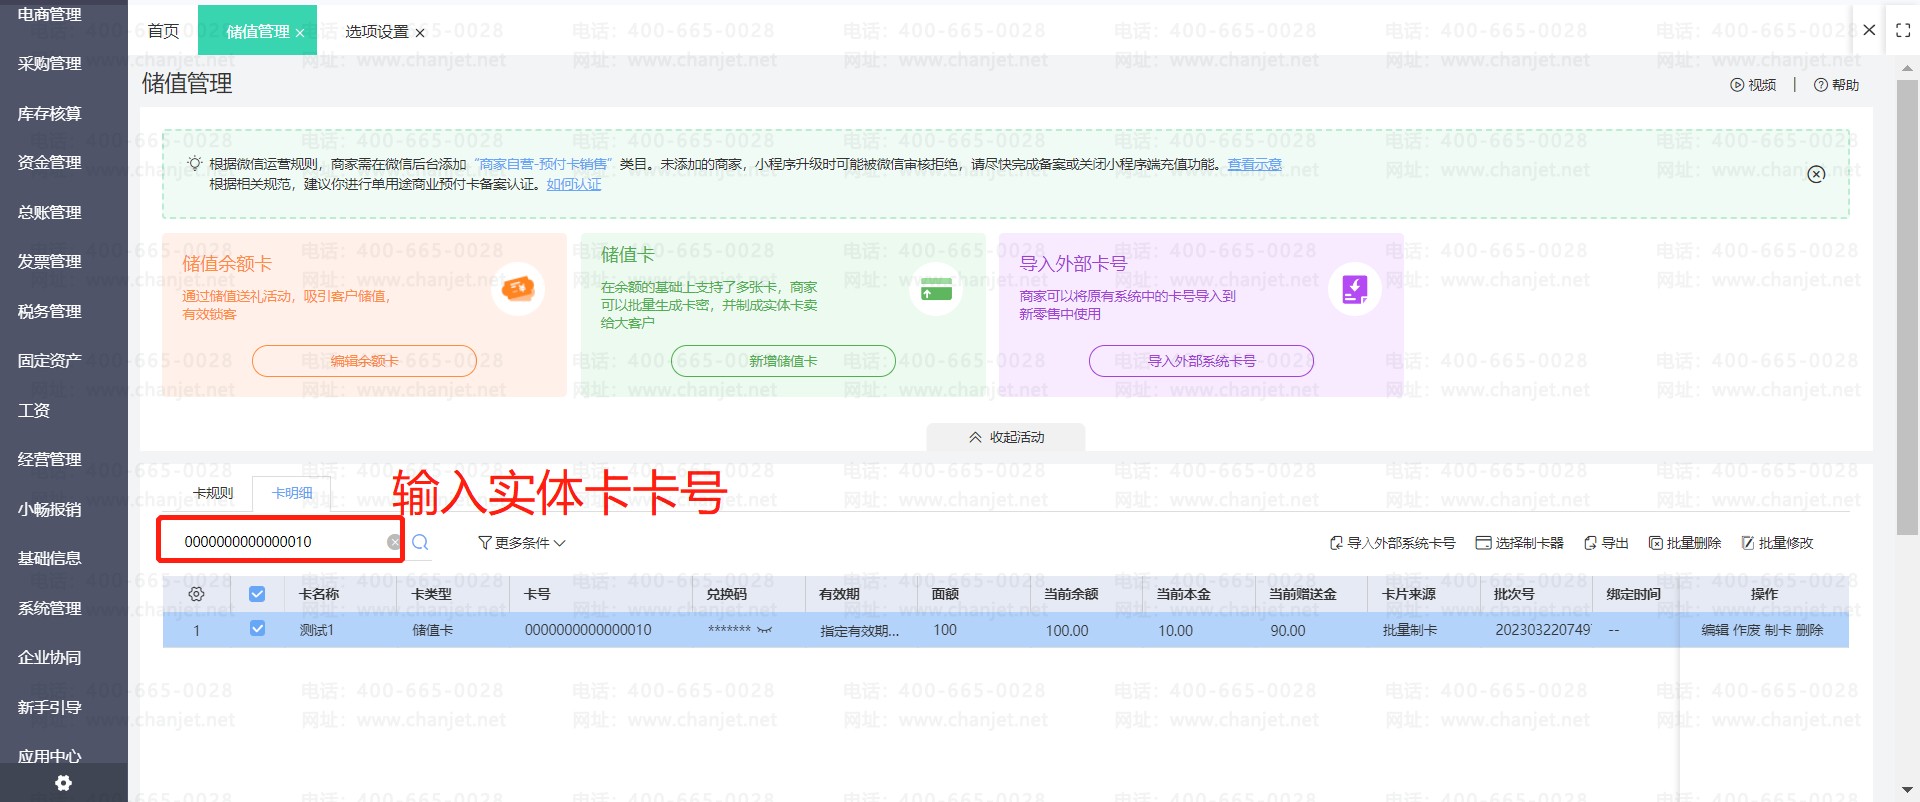Click the 新增储值卡 button
Image resolution: width=1920 pixels, height=802 pixels.
tap(783, 361)
